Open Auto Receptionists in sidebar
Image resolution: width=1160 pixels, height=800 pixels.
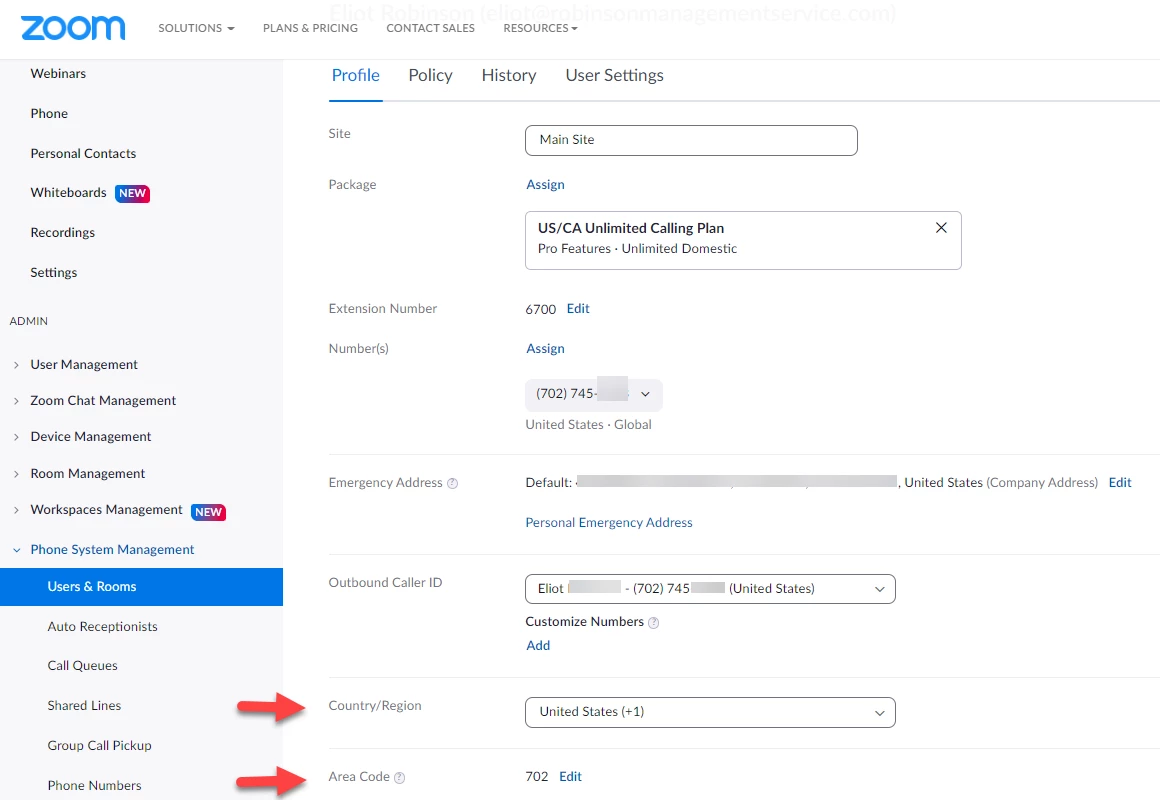[x=103, y=627]
